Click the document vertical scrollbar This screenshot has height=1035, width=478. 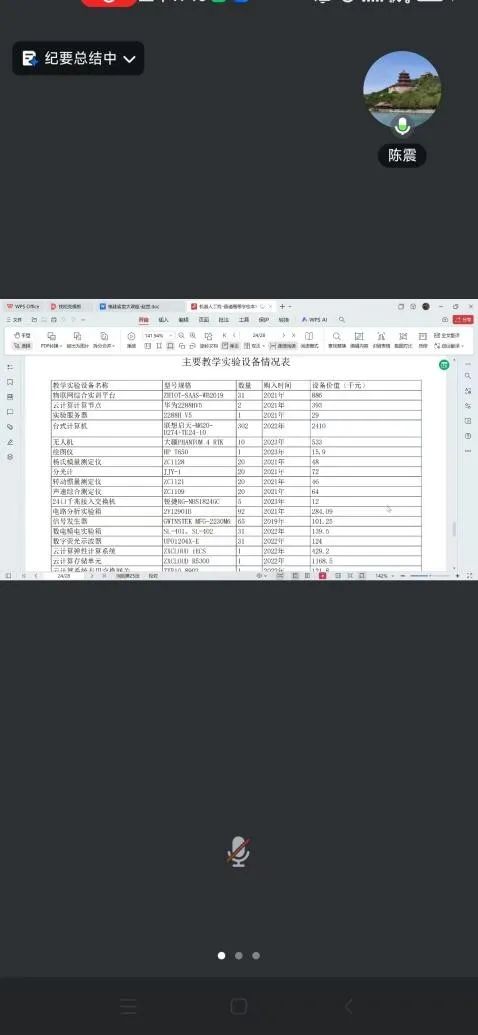(x=453, y=529)
